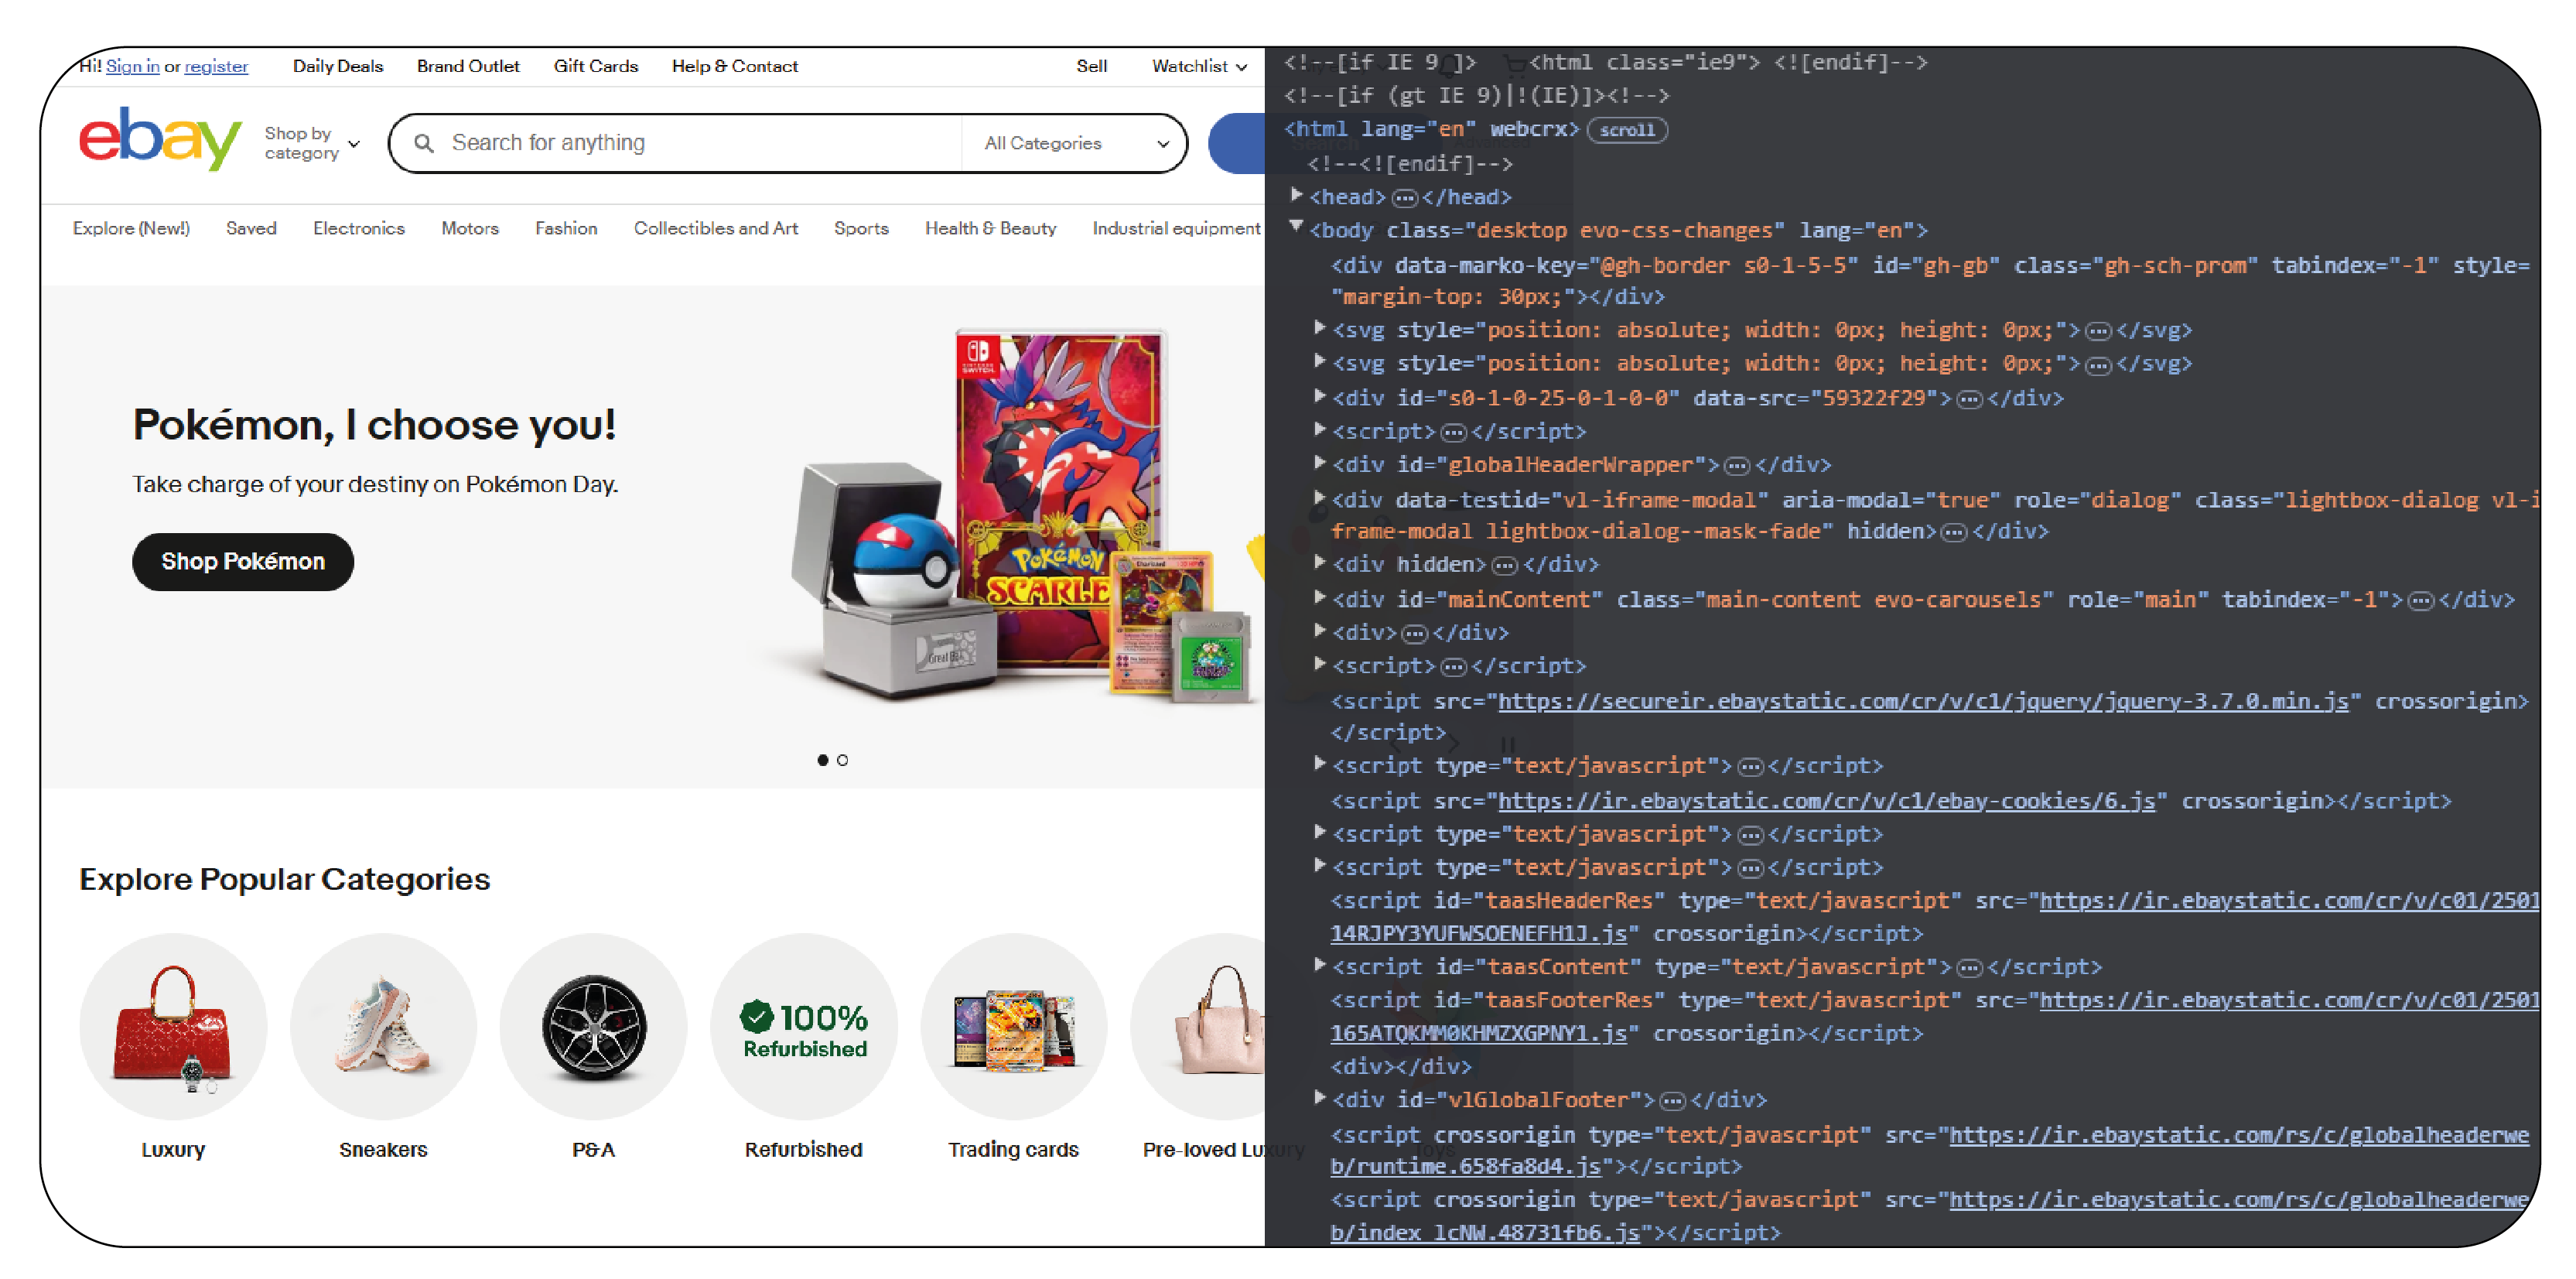
Task: Expand the mainContent div node
Action: tap(1319, 597)
